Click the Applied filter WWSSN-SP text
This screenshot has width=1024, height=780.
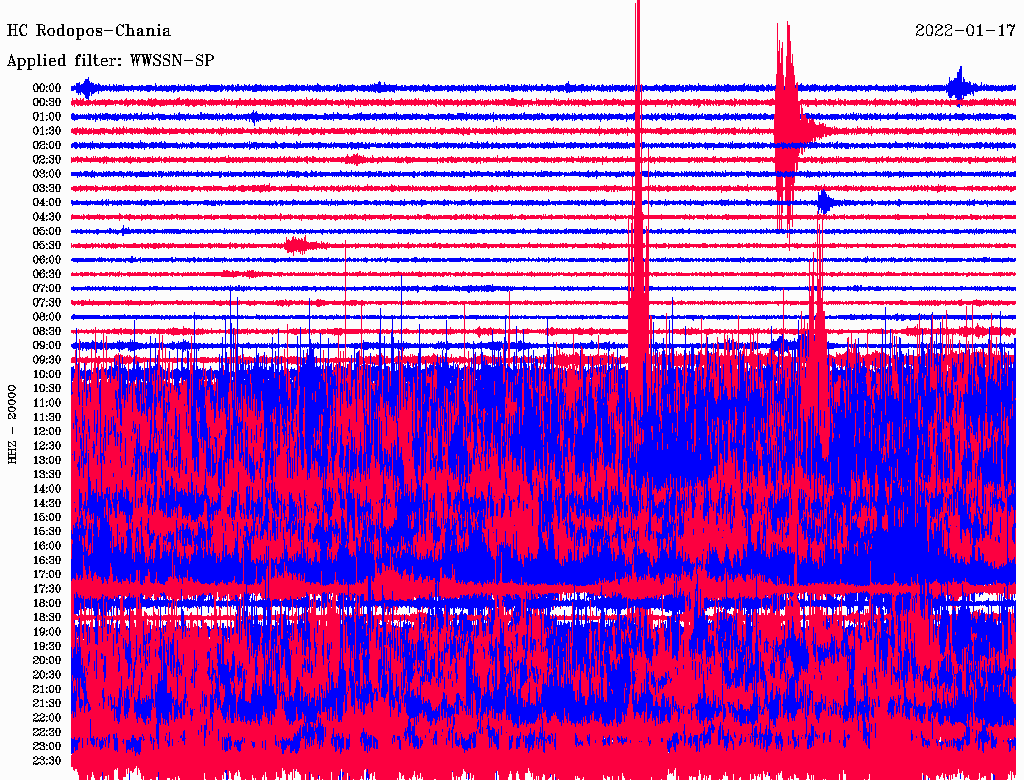110,61
